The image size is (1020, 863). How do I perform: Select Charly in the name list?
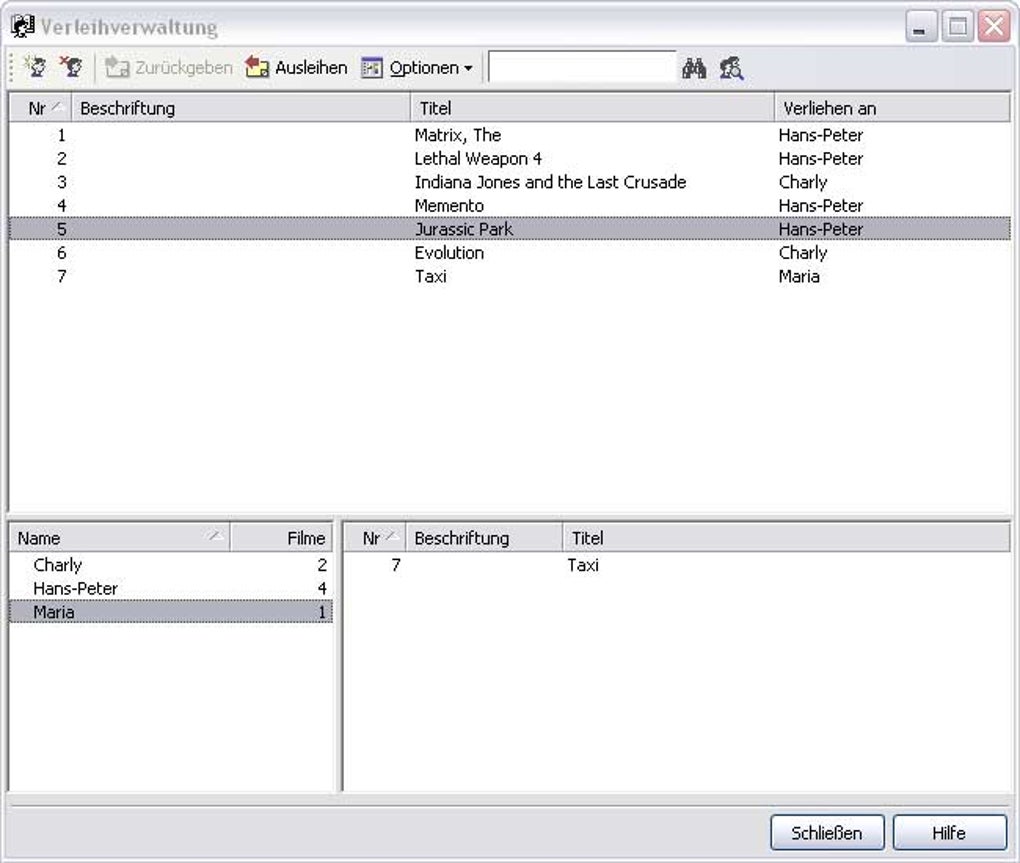pyautogui.click(x=171, y=564)
